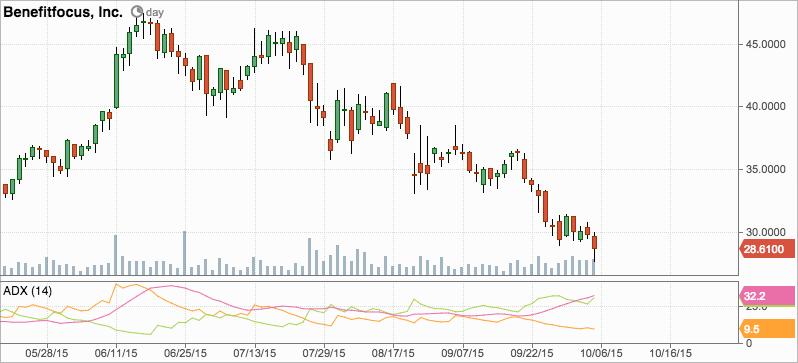The width and height of the screenshot is (798, 363).
Task: Click the 07/13/15 date label
Action: coord(254,353)
